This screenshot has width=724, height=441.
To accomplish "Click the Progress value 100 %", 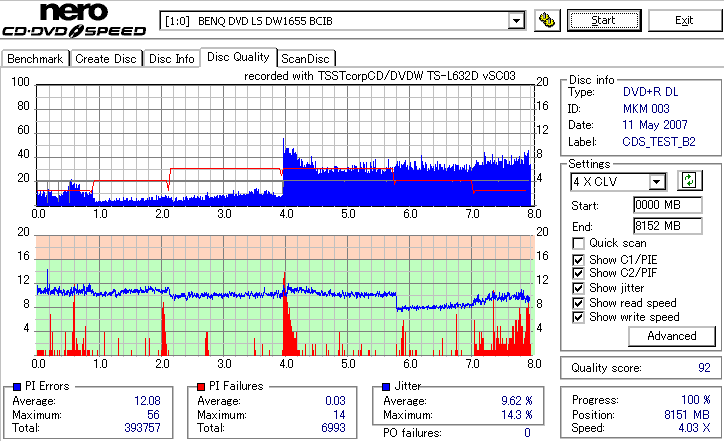I will click(x=695, y=400).
